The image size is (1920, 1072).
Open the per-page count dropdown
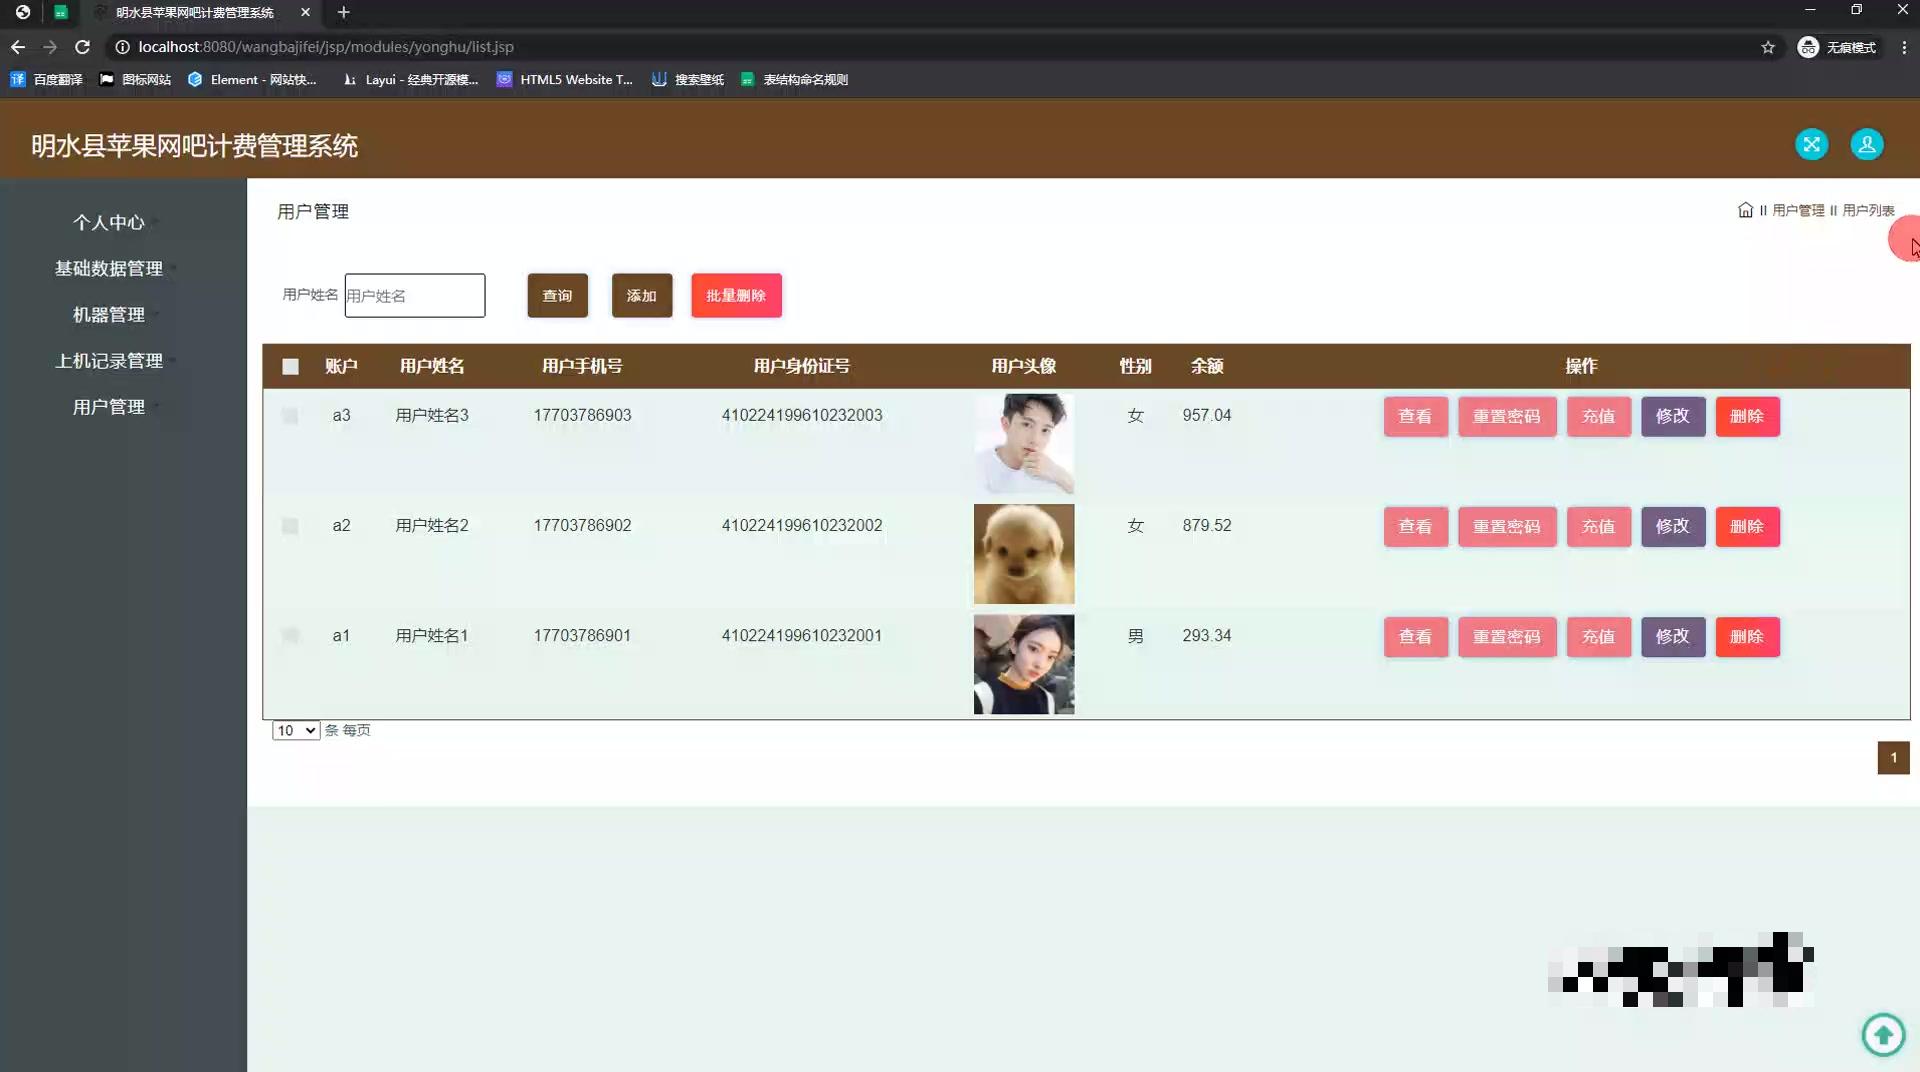pos(294,730)
